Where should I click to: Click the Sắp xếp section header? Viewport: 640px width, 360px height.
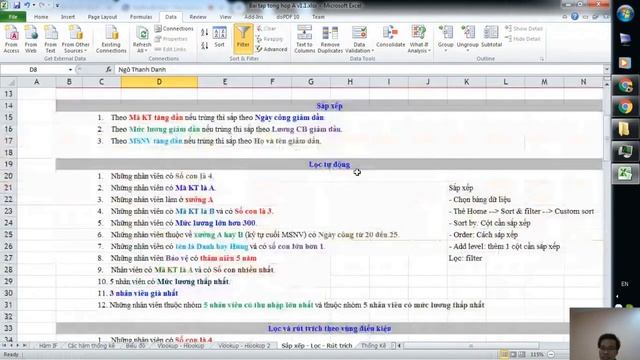(x=329, y=106)
